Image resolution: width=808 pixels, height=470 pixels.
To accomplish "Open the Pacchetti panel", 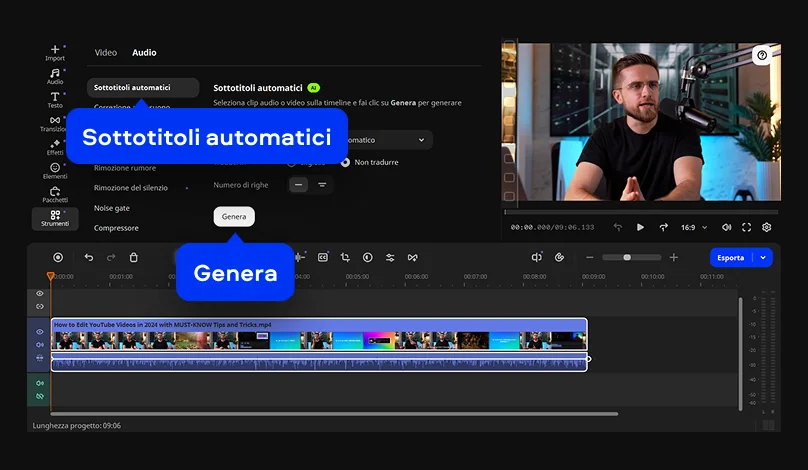I will coord(55,194).
